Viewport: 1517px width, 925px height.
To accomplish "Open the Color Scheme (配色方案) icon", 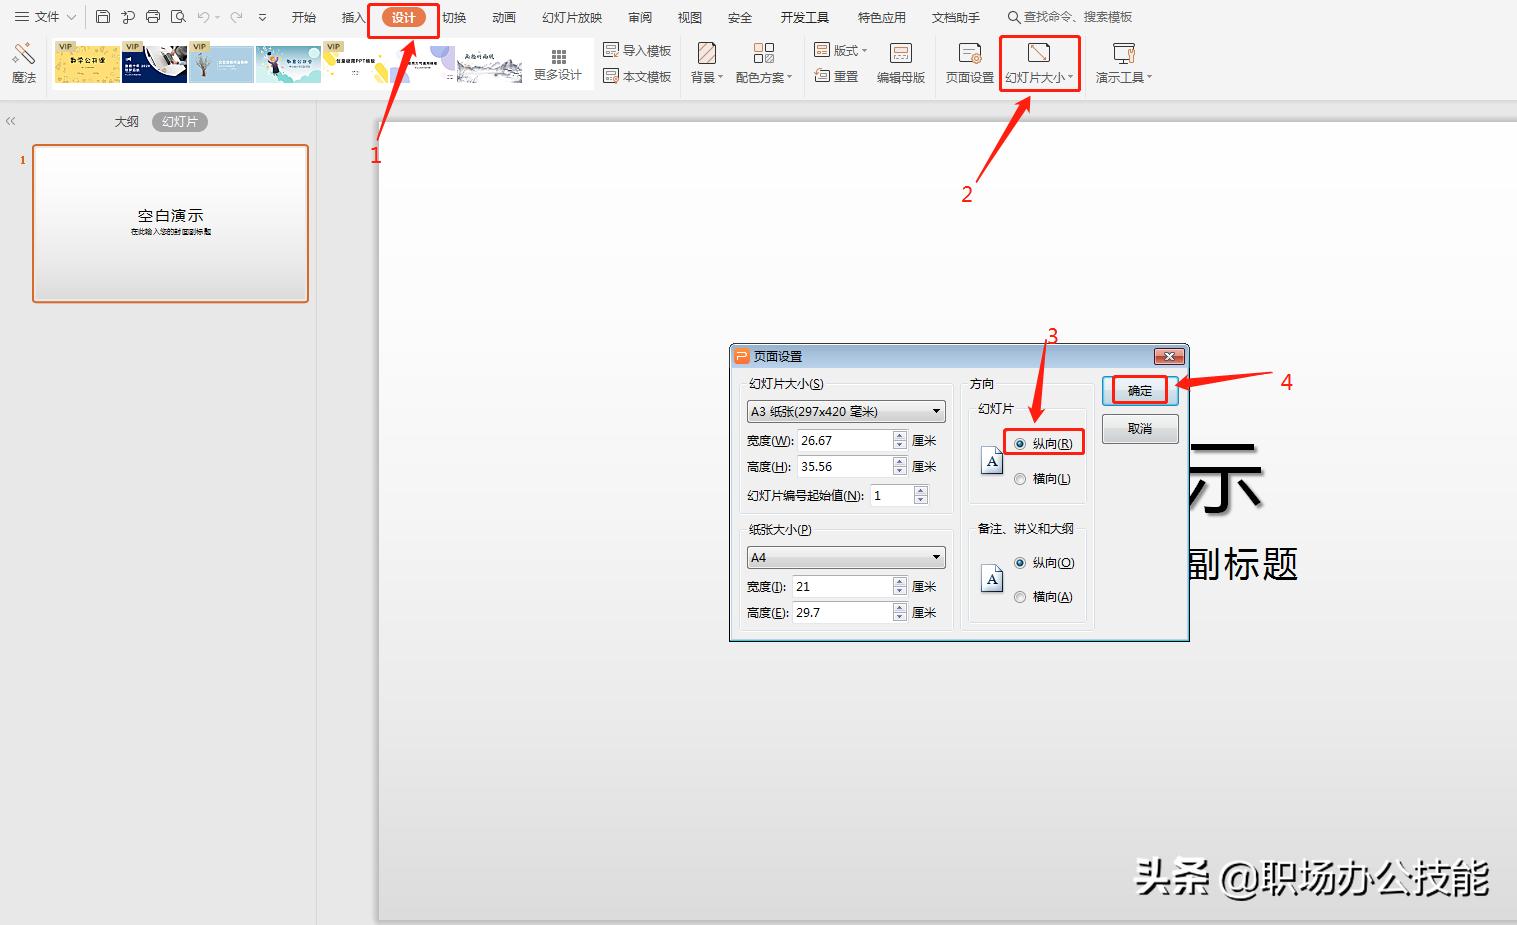I will point(764,62).
